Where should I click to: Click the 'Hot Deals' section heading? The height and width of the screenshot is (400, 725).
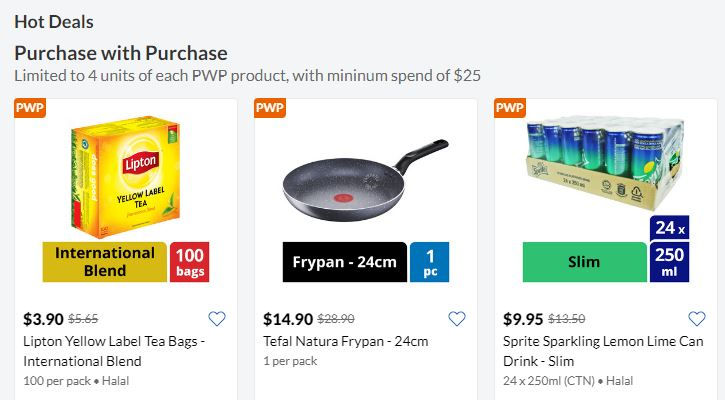coord(54,21)
